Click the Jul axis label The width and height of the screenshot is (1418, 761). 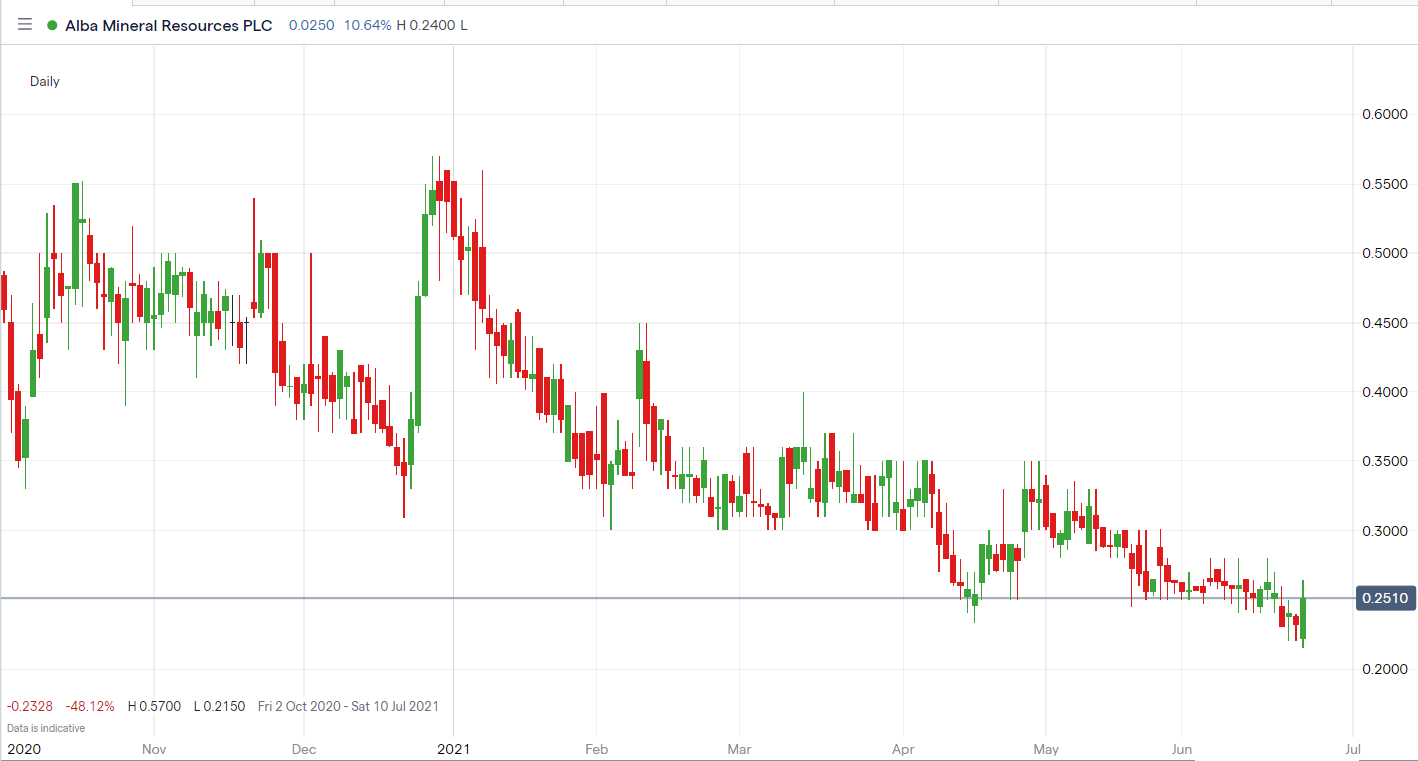coord(1353,748)
